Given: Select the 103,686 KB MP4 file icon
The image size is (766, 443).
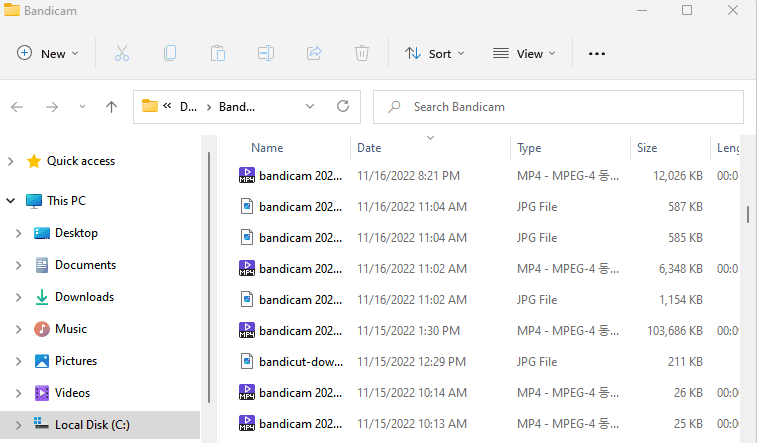Looking at the screenshot, I should point(247,331).
